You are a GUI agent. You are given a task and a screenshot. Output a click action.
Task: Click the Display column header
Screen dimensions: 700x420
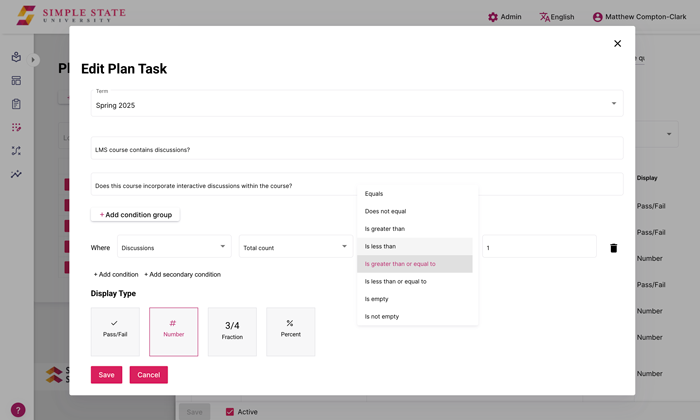647,178
